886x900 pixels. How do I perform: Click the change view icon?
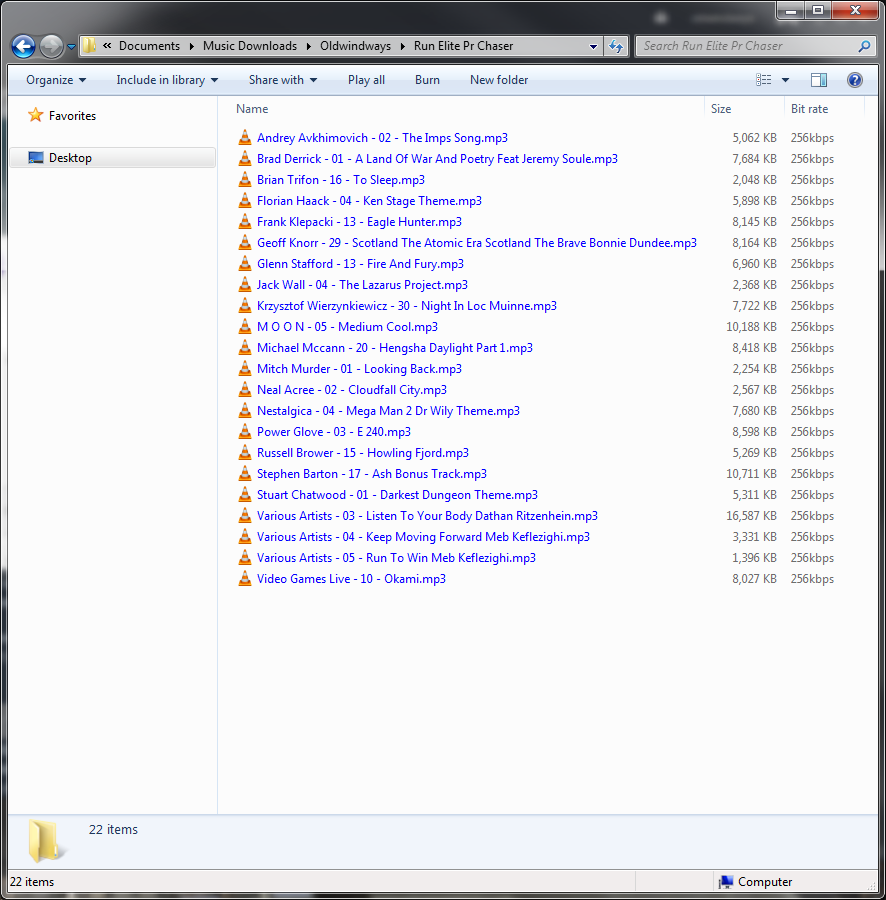764,80
